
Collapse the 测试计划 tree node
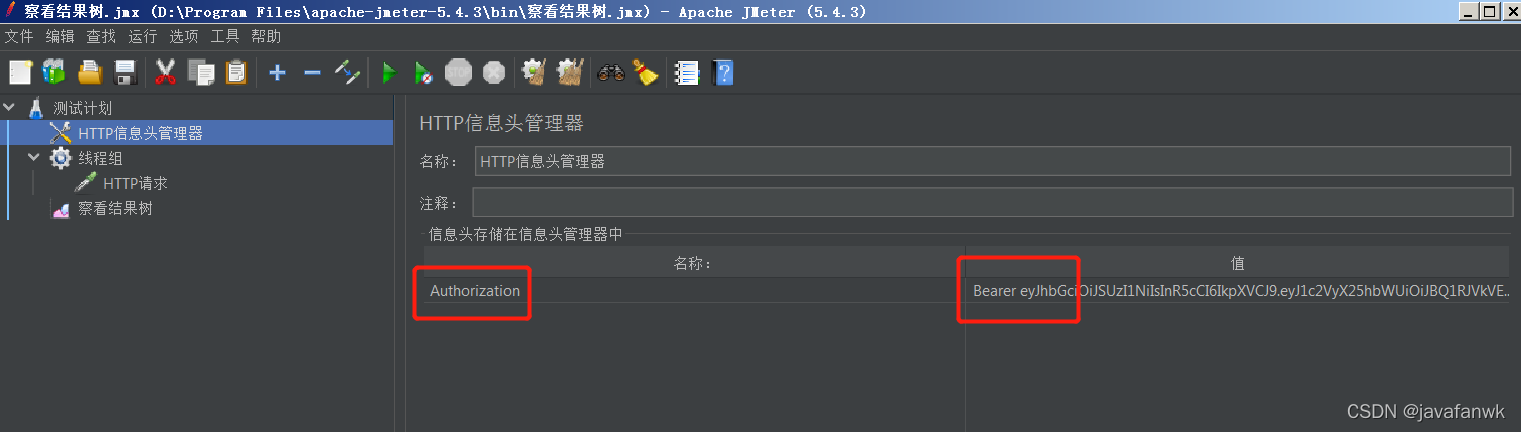(10, 108)
